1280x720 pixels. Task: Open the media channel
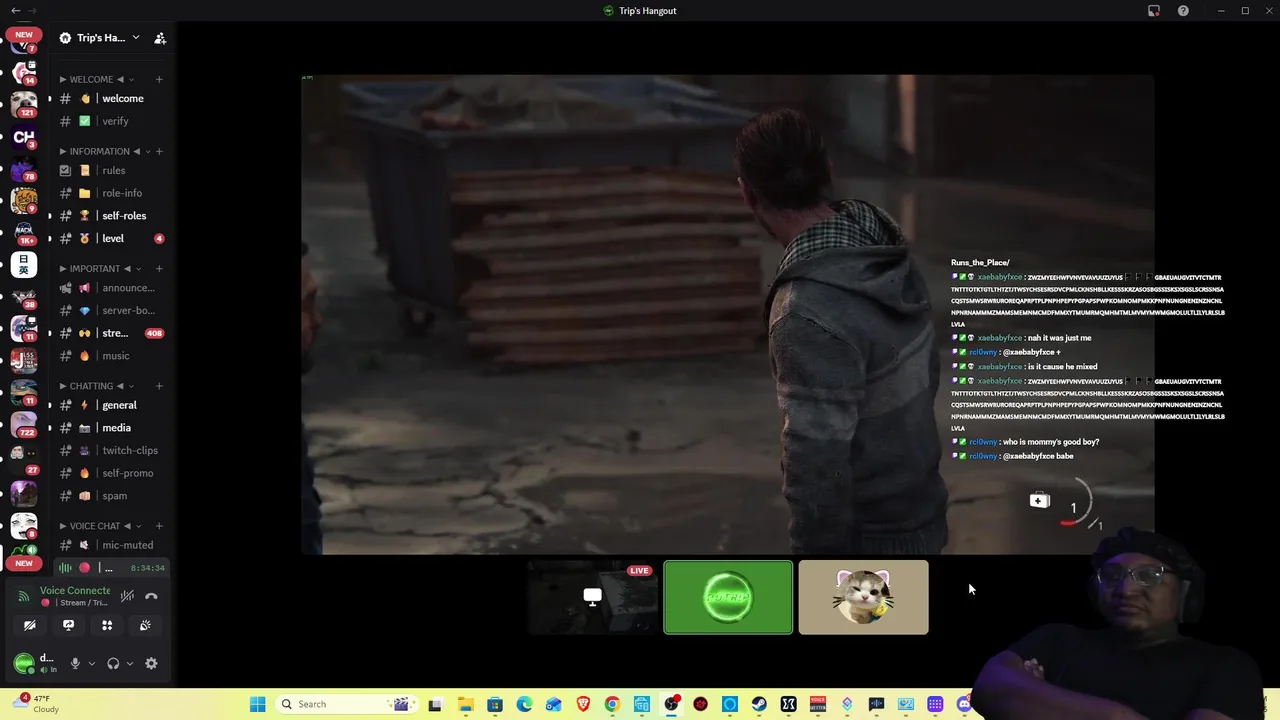[112, 428]
